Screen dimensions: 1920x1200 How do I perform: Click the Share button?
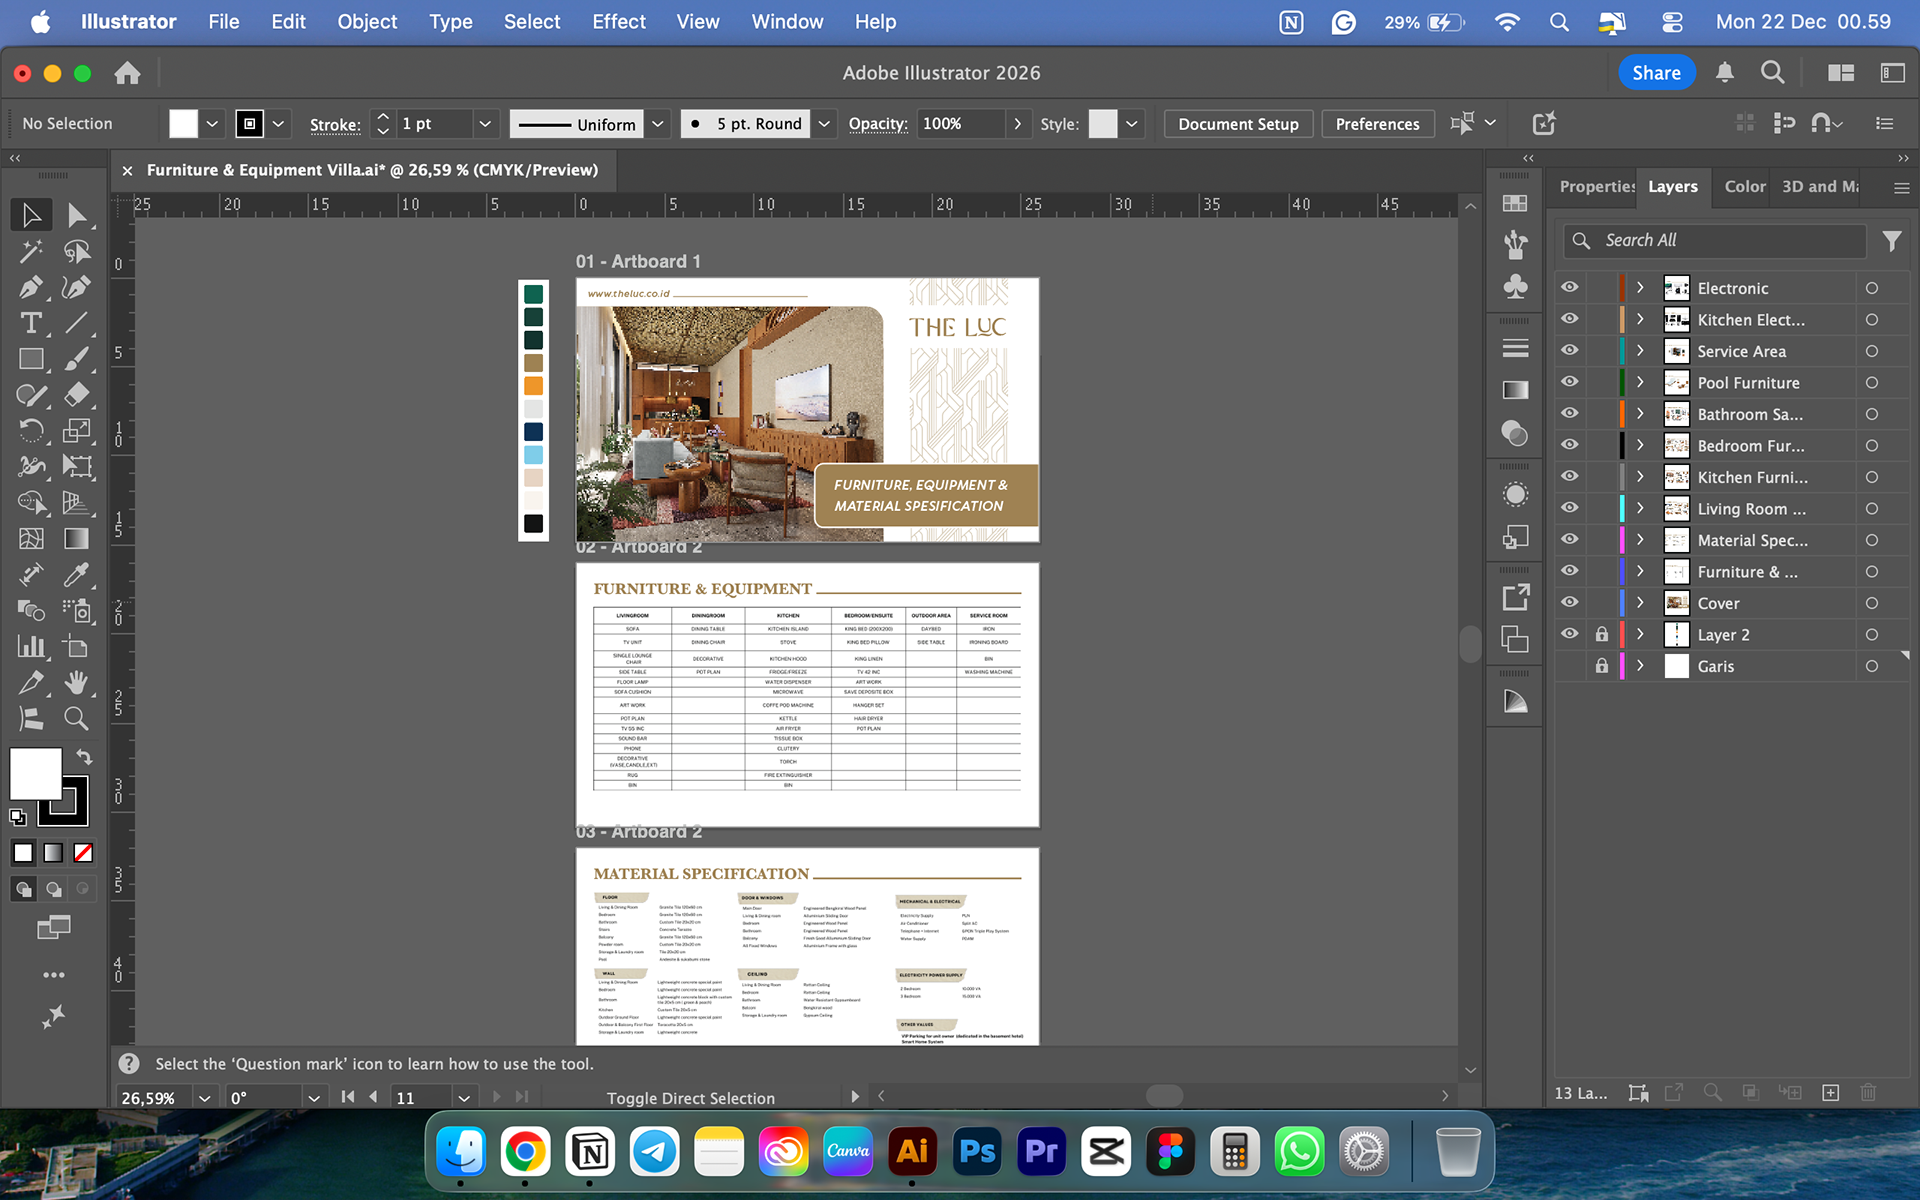click(1656, 73)
